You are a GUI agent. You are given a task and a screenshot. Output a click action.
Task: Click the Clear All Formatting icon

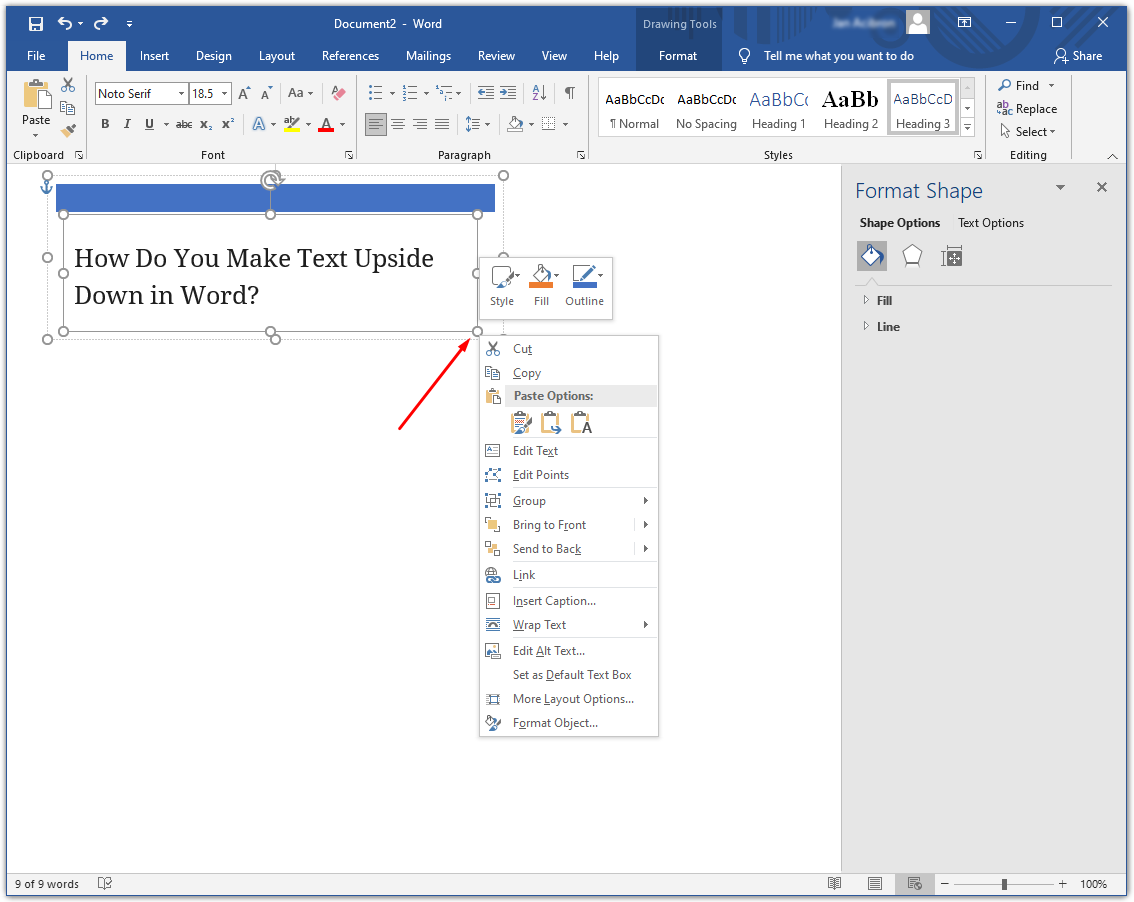(x=337, y=93)
